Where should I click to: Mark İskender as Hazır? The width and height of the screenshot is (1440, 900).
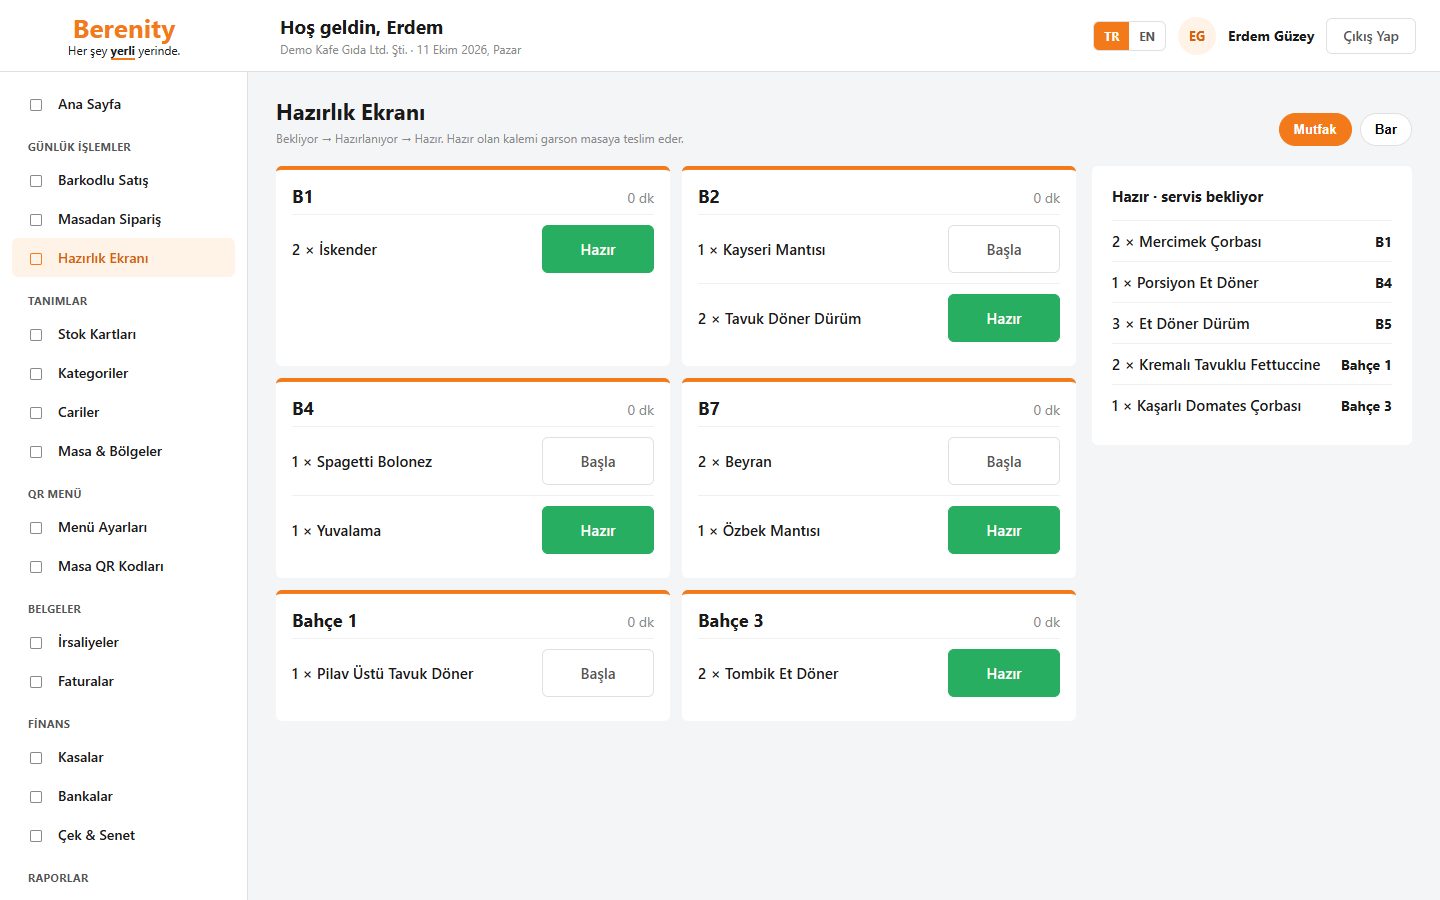point(598,249)
